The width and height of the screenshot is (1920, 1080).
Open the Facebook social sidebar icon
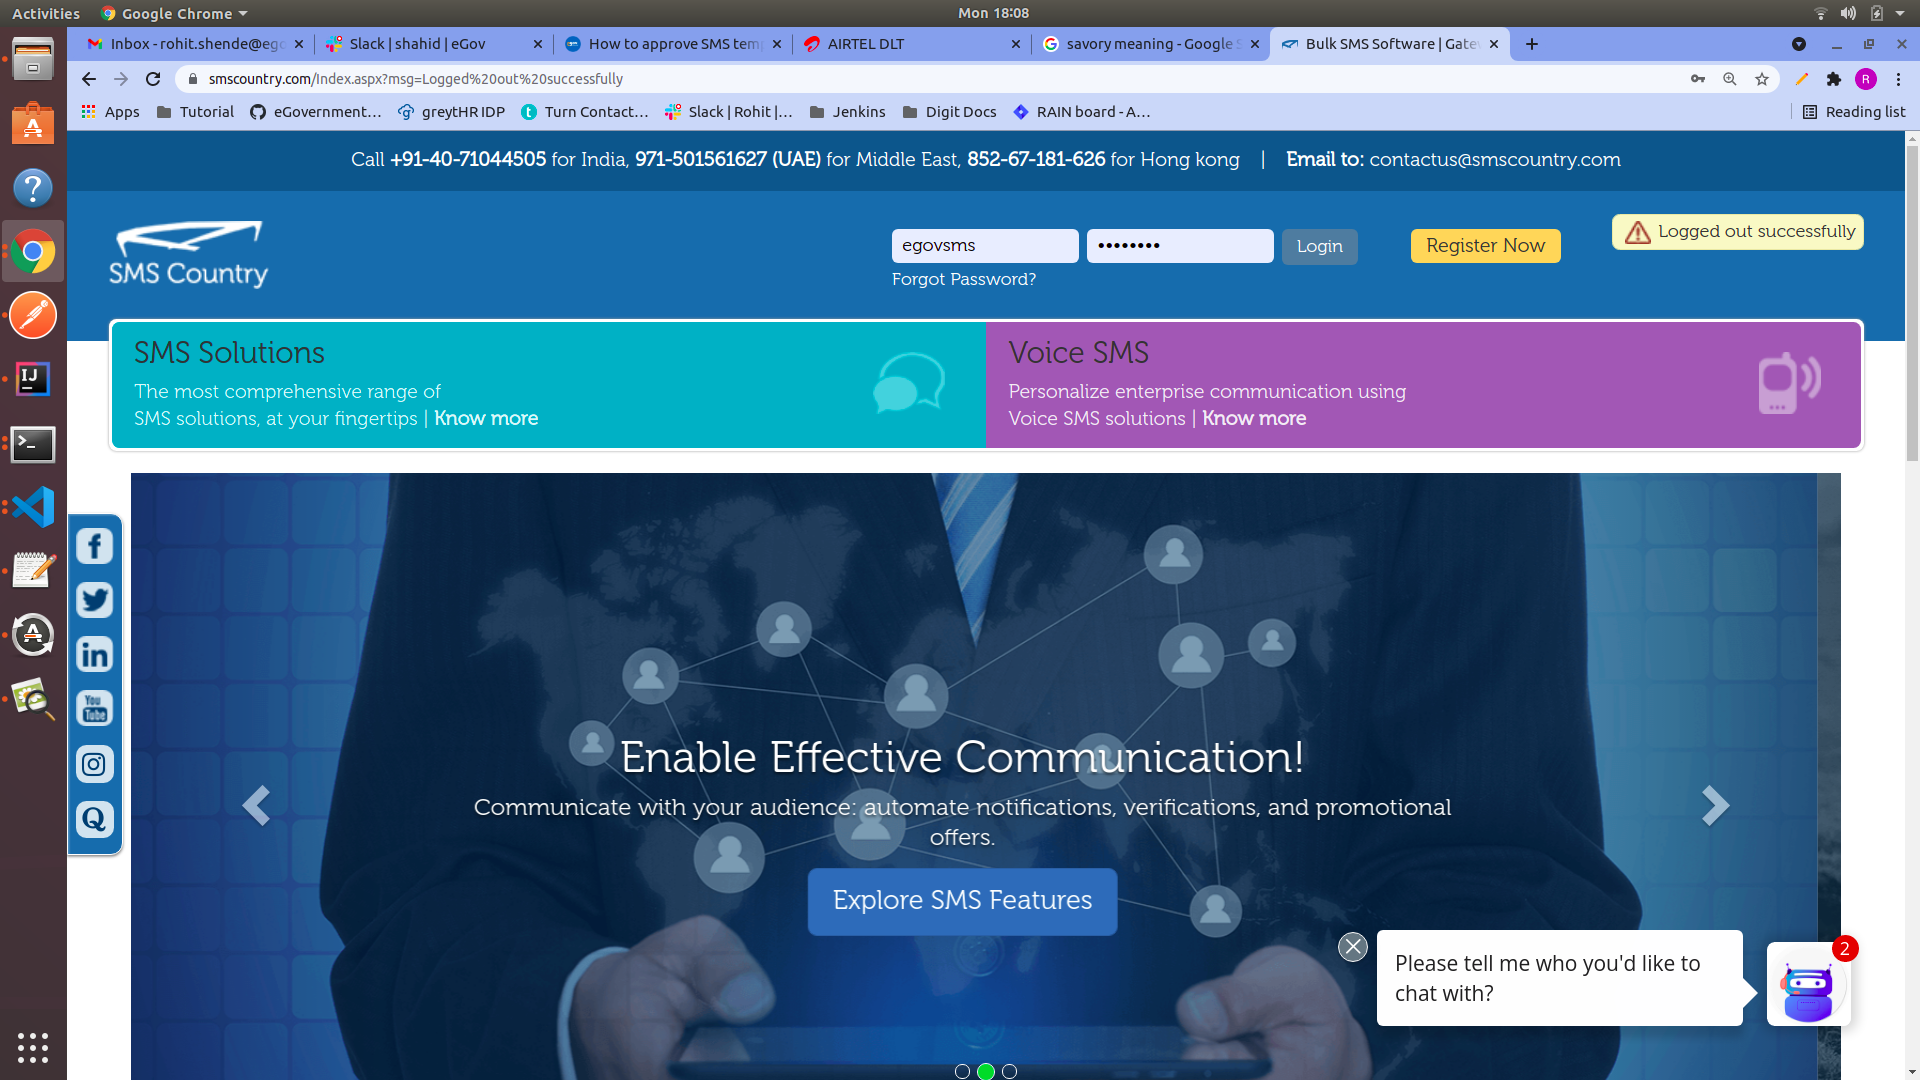click(94, 546)
